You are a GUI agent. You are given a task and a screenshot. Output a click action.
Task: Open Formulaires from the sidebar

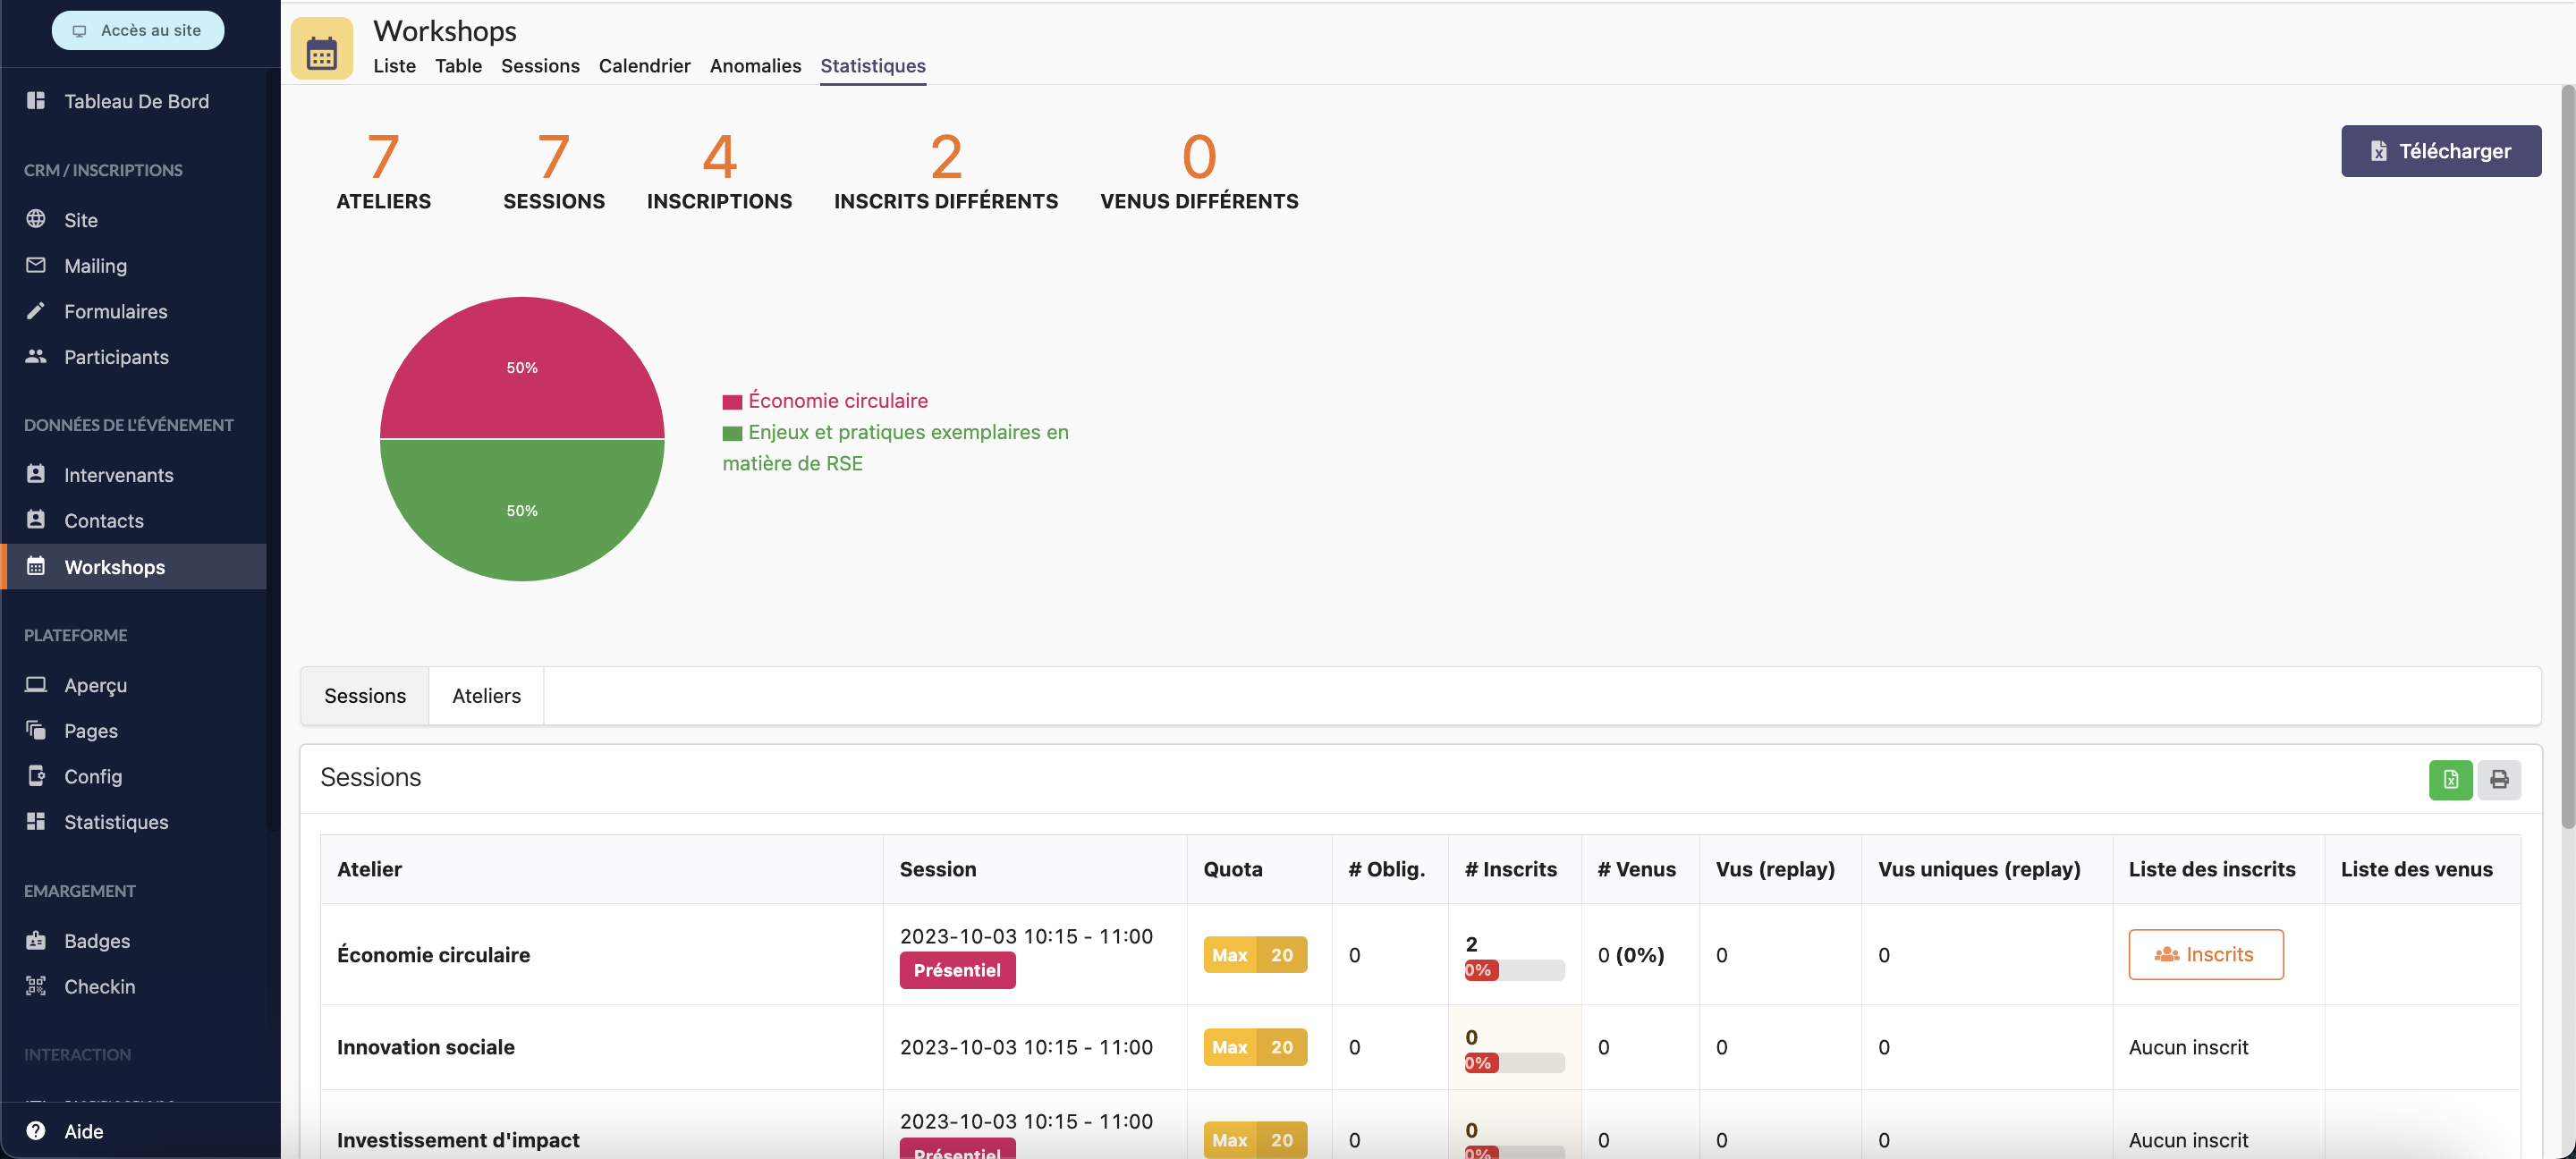pyautogui.click(x=115, y=312)
